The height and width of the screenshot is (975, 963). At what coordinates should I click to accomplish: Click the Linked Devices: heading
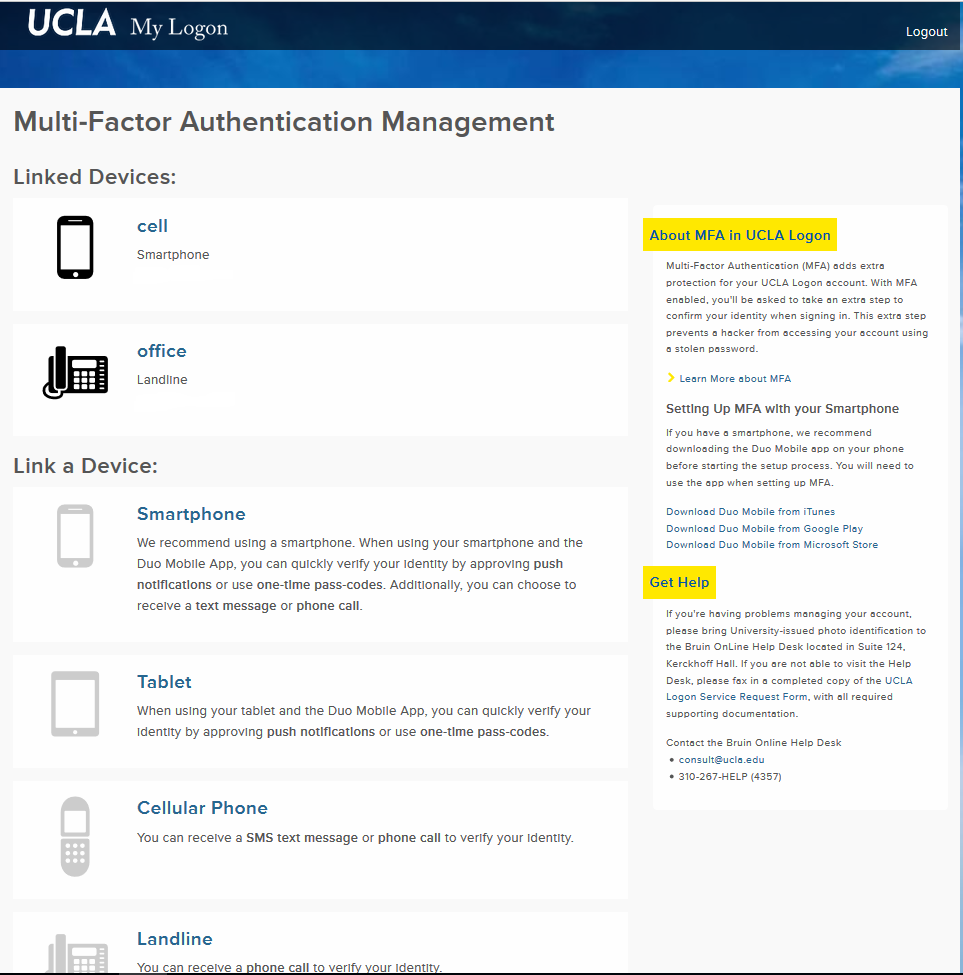[94, 177]
